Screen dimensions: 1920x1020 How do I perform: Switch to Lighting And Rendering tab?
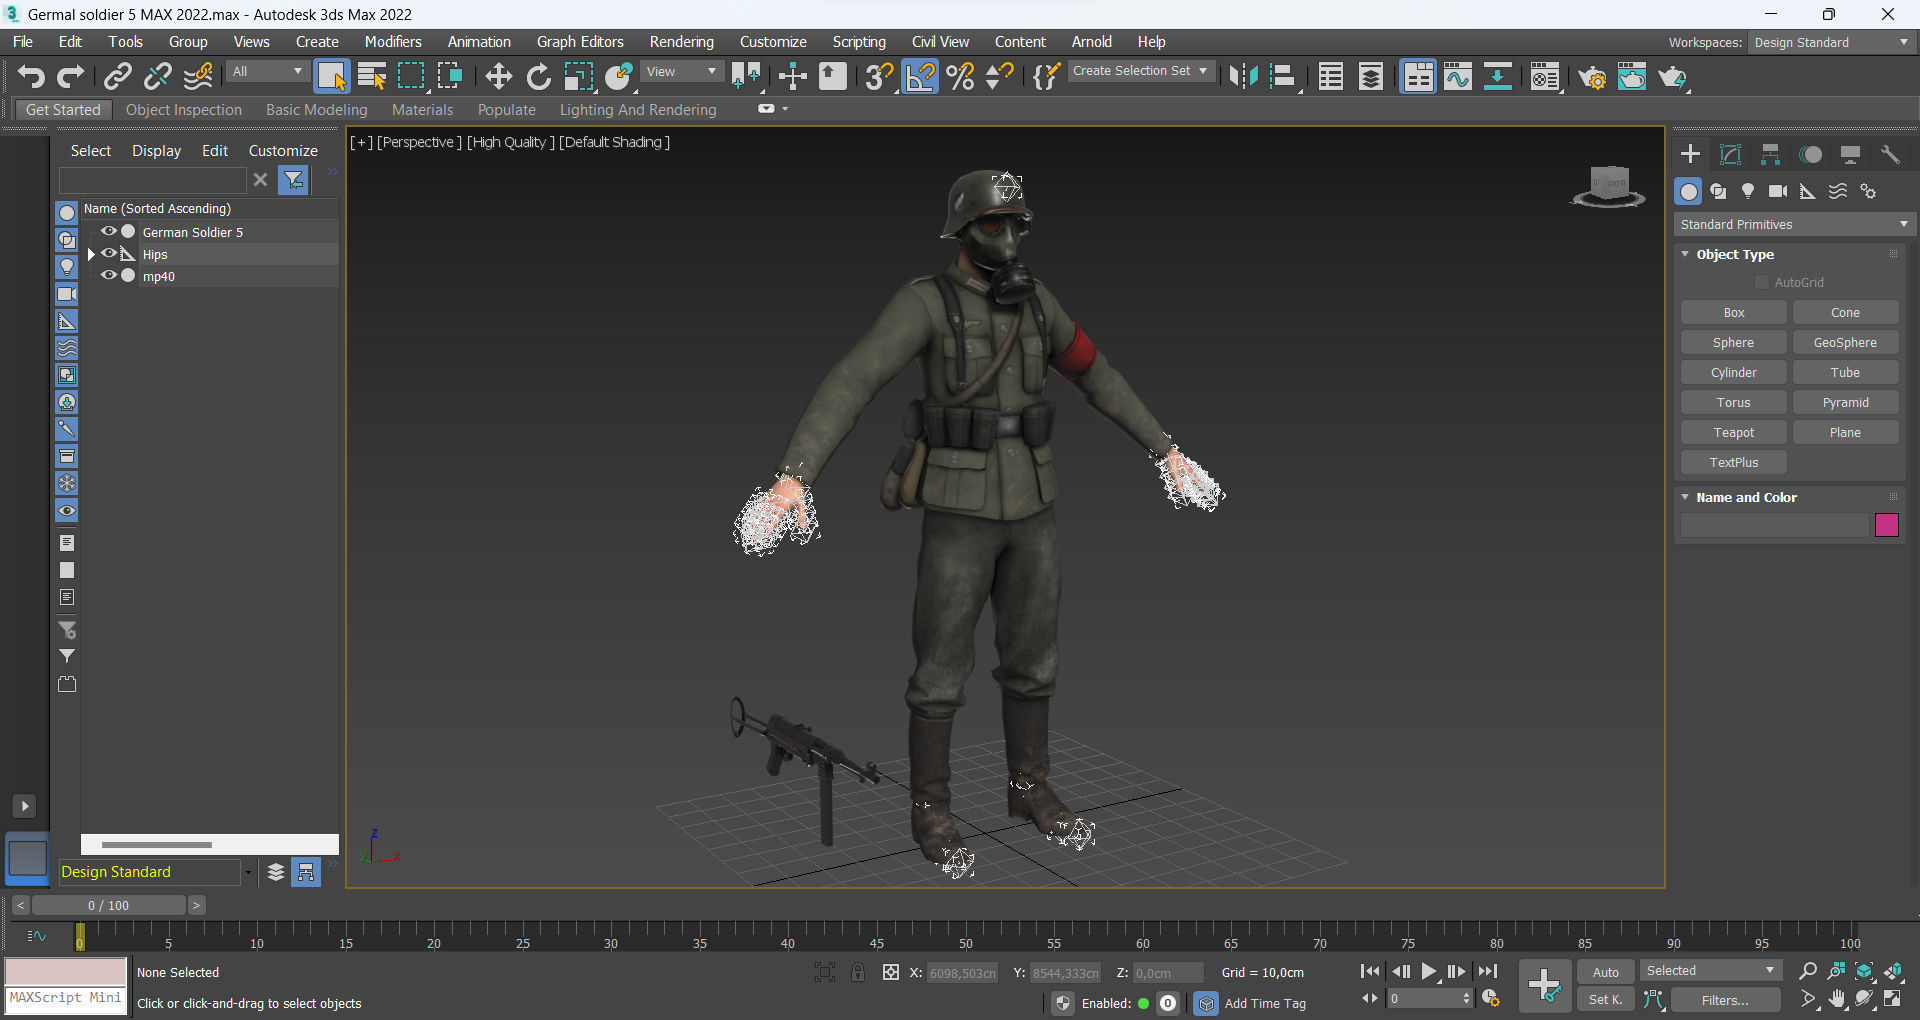tap(638, 110)
